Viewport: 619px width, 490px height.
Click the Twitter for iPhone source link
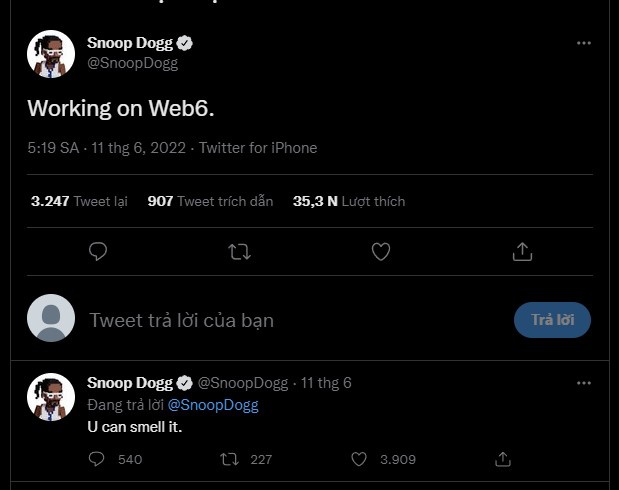tap(258, 148)
